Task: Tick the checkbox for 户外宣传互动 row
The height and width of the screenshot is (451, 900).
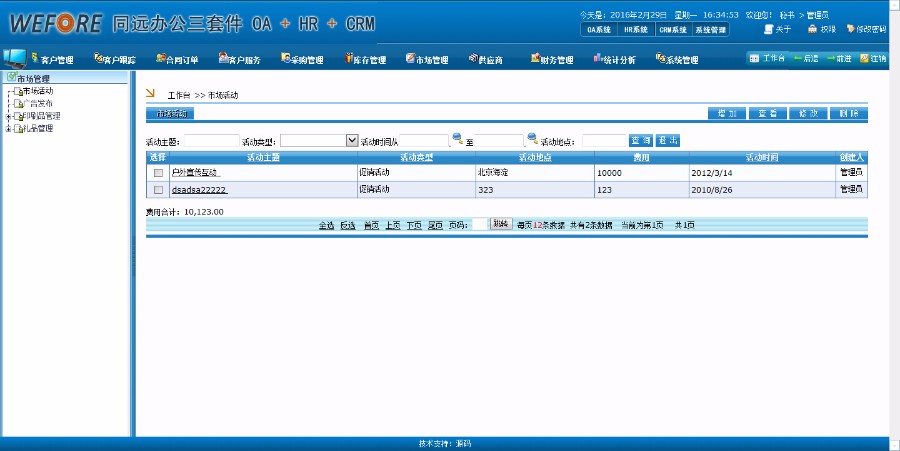Action: click(158, 173)
